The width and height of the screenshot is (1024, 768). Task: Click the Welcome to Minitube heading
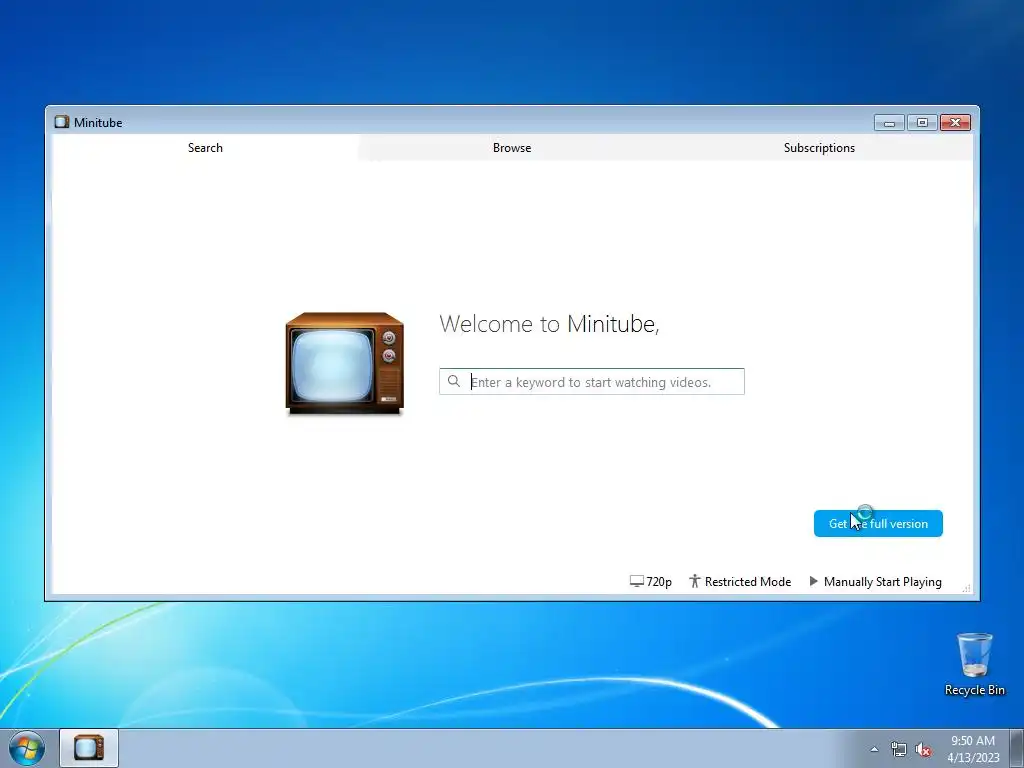(x=549, y=324)
